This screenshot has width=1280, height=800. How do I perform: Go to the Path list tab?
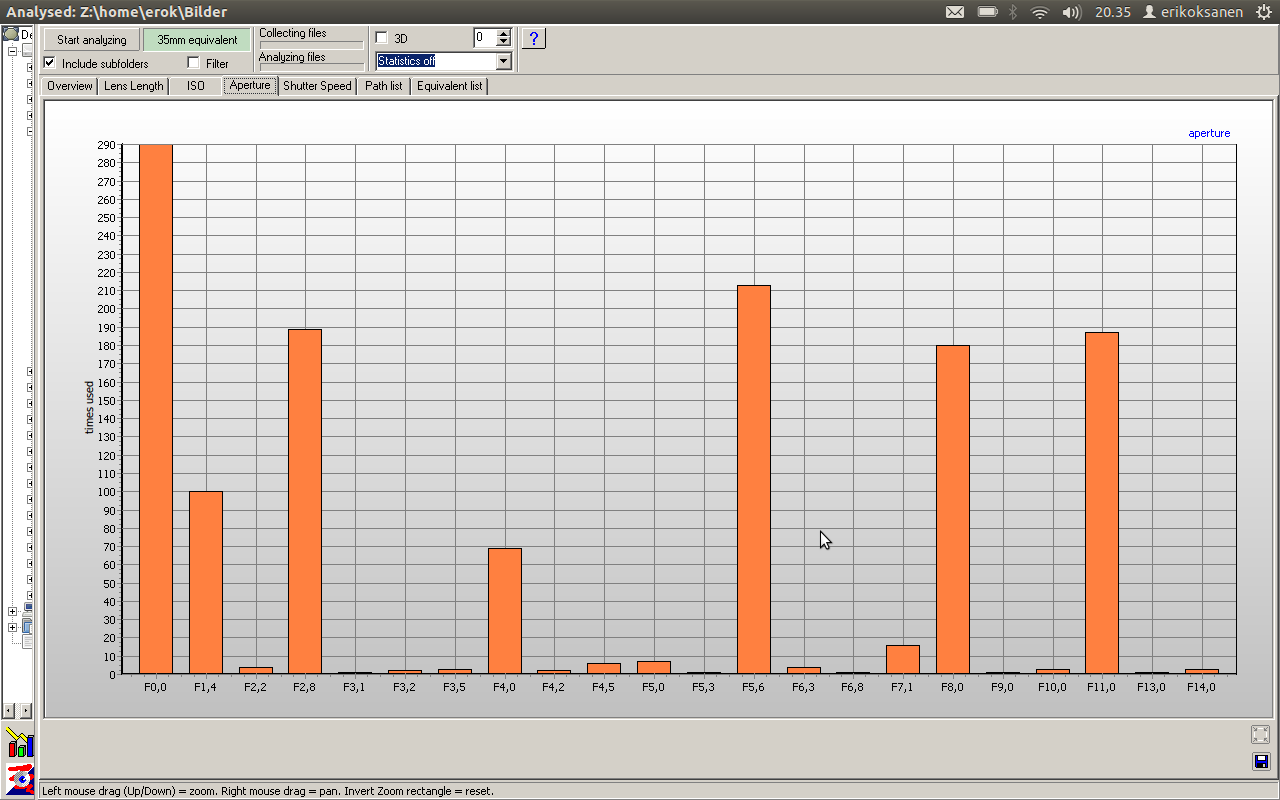point(383,86)
